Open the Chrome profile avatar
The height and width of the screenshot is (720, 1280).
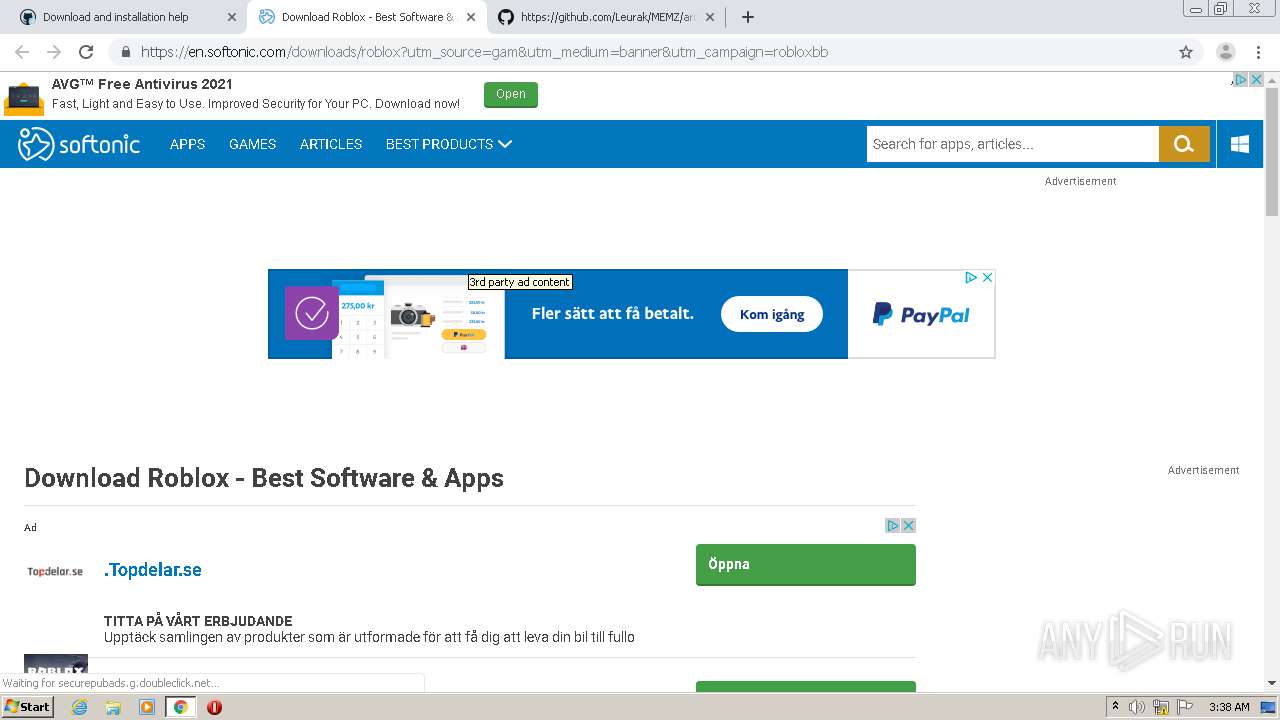(1226, 52)
